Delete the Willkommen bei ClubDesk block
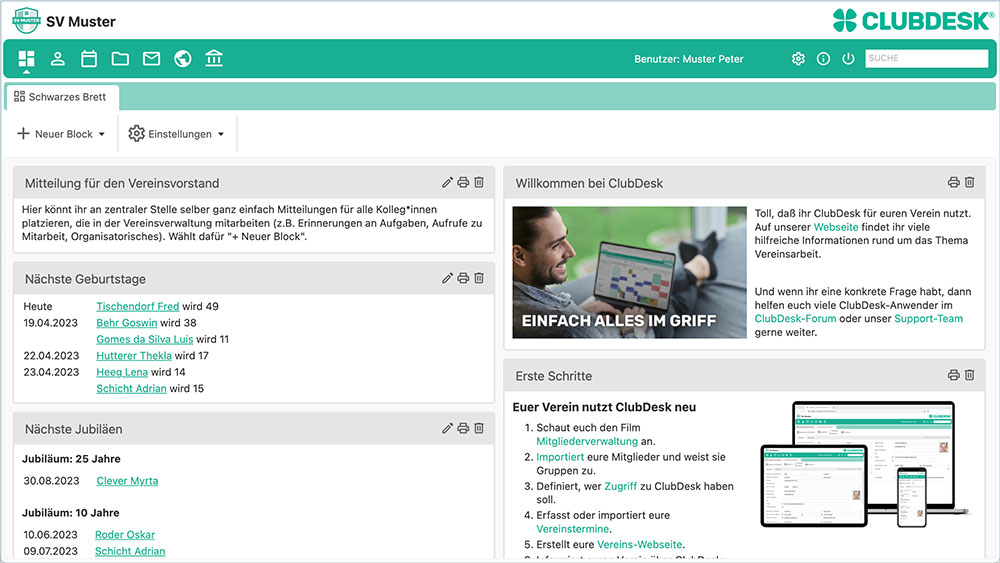The height and width of the screenshot is (563, 1000). click(969, 182)
